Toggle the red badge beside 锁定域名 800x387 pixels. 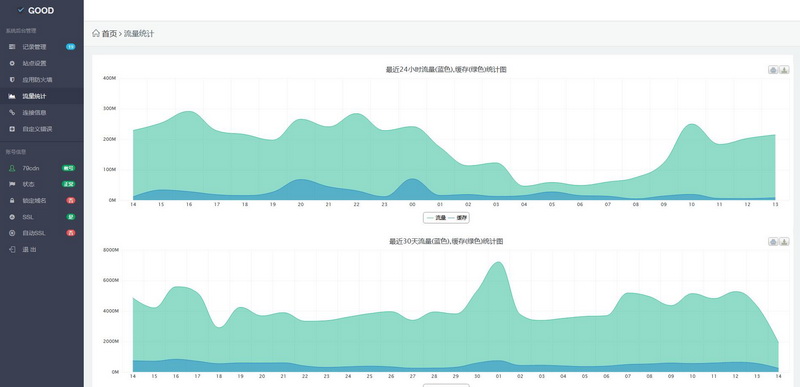71,200
